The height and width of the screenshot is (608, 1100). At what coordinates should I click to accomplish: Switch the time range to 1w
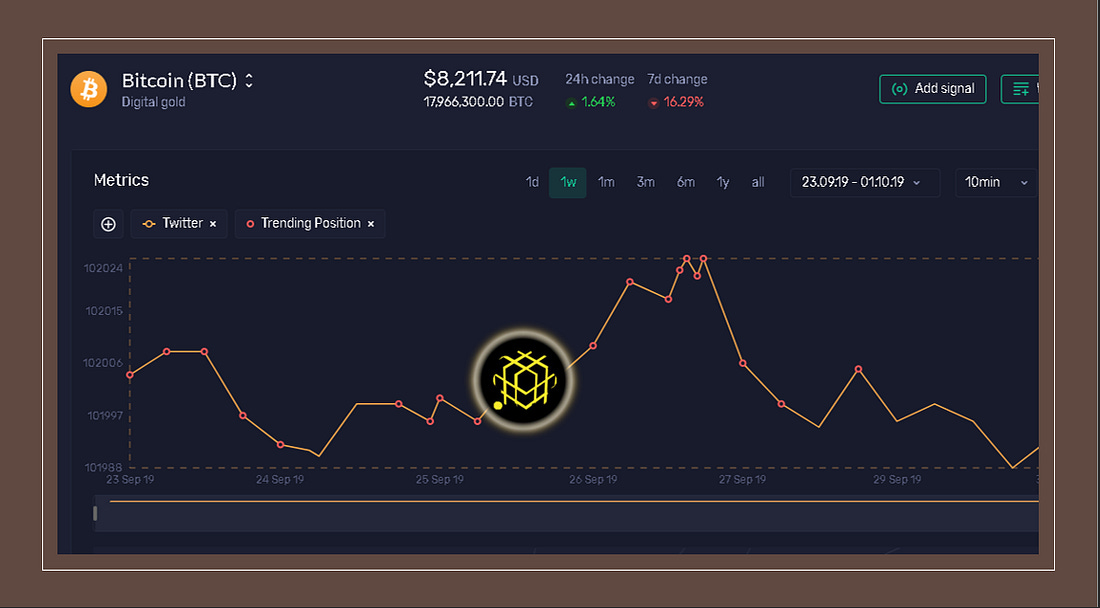point(568,182)
